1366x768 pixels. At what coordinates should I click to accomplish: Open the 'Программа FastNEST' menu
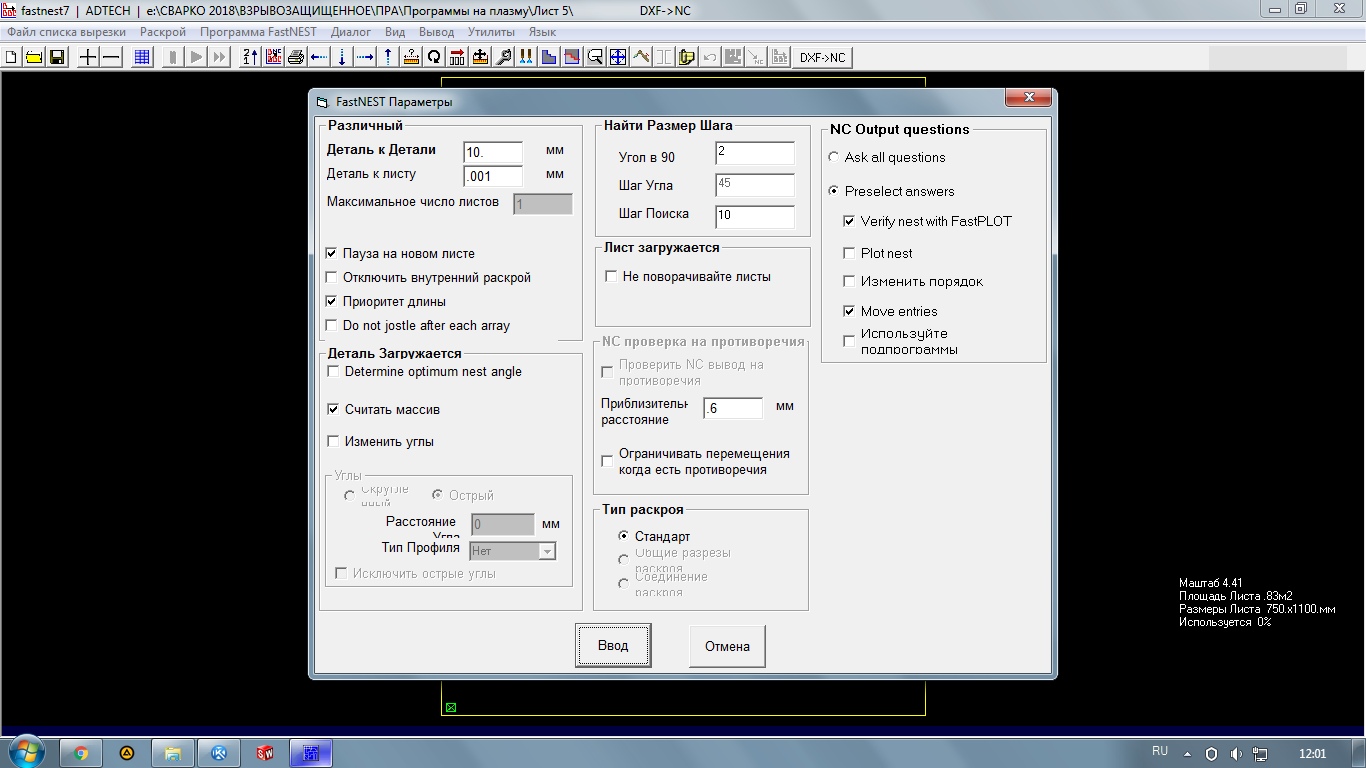point(258,32)
